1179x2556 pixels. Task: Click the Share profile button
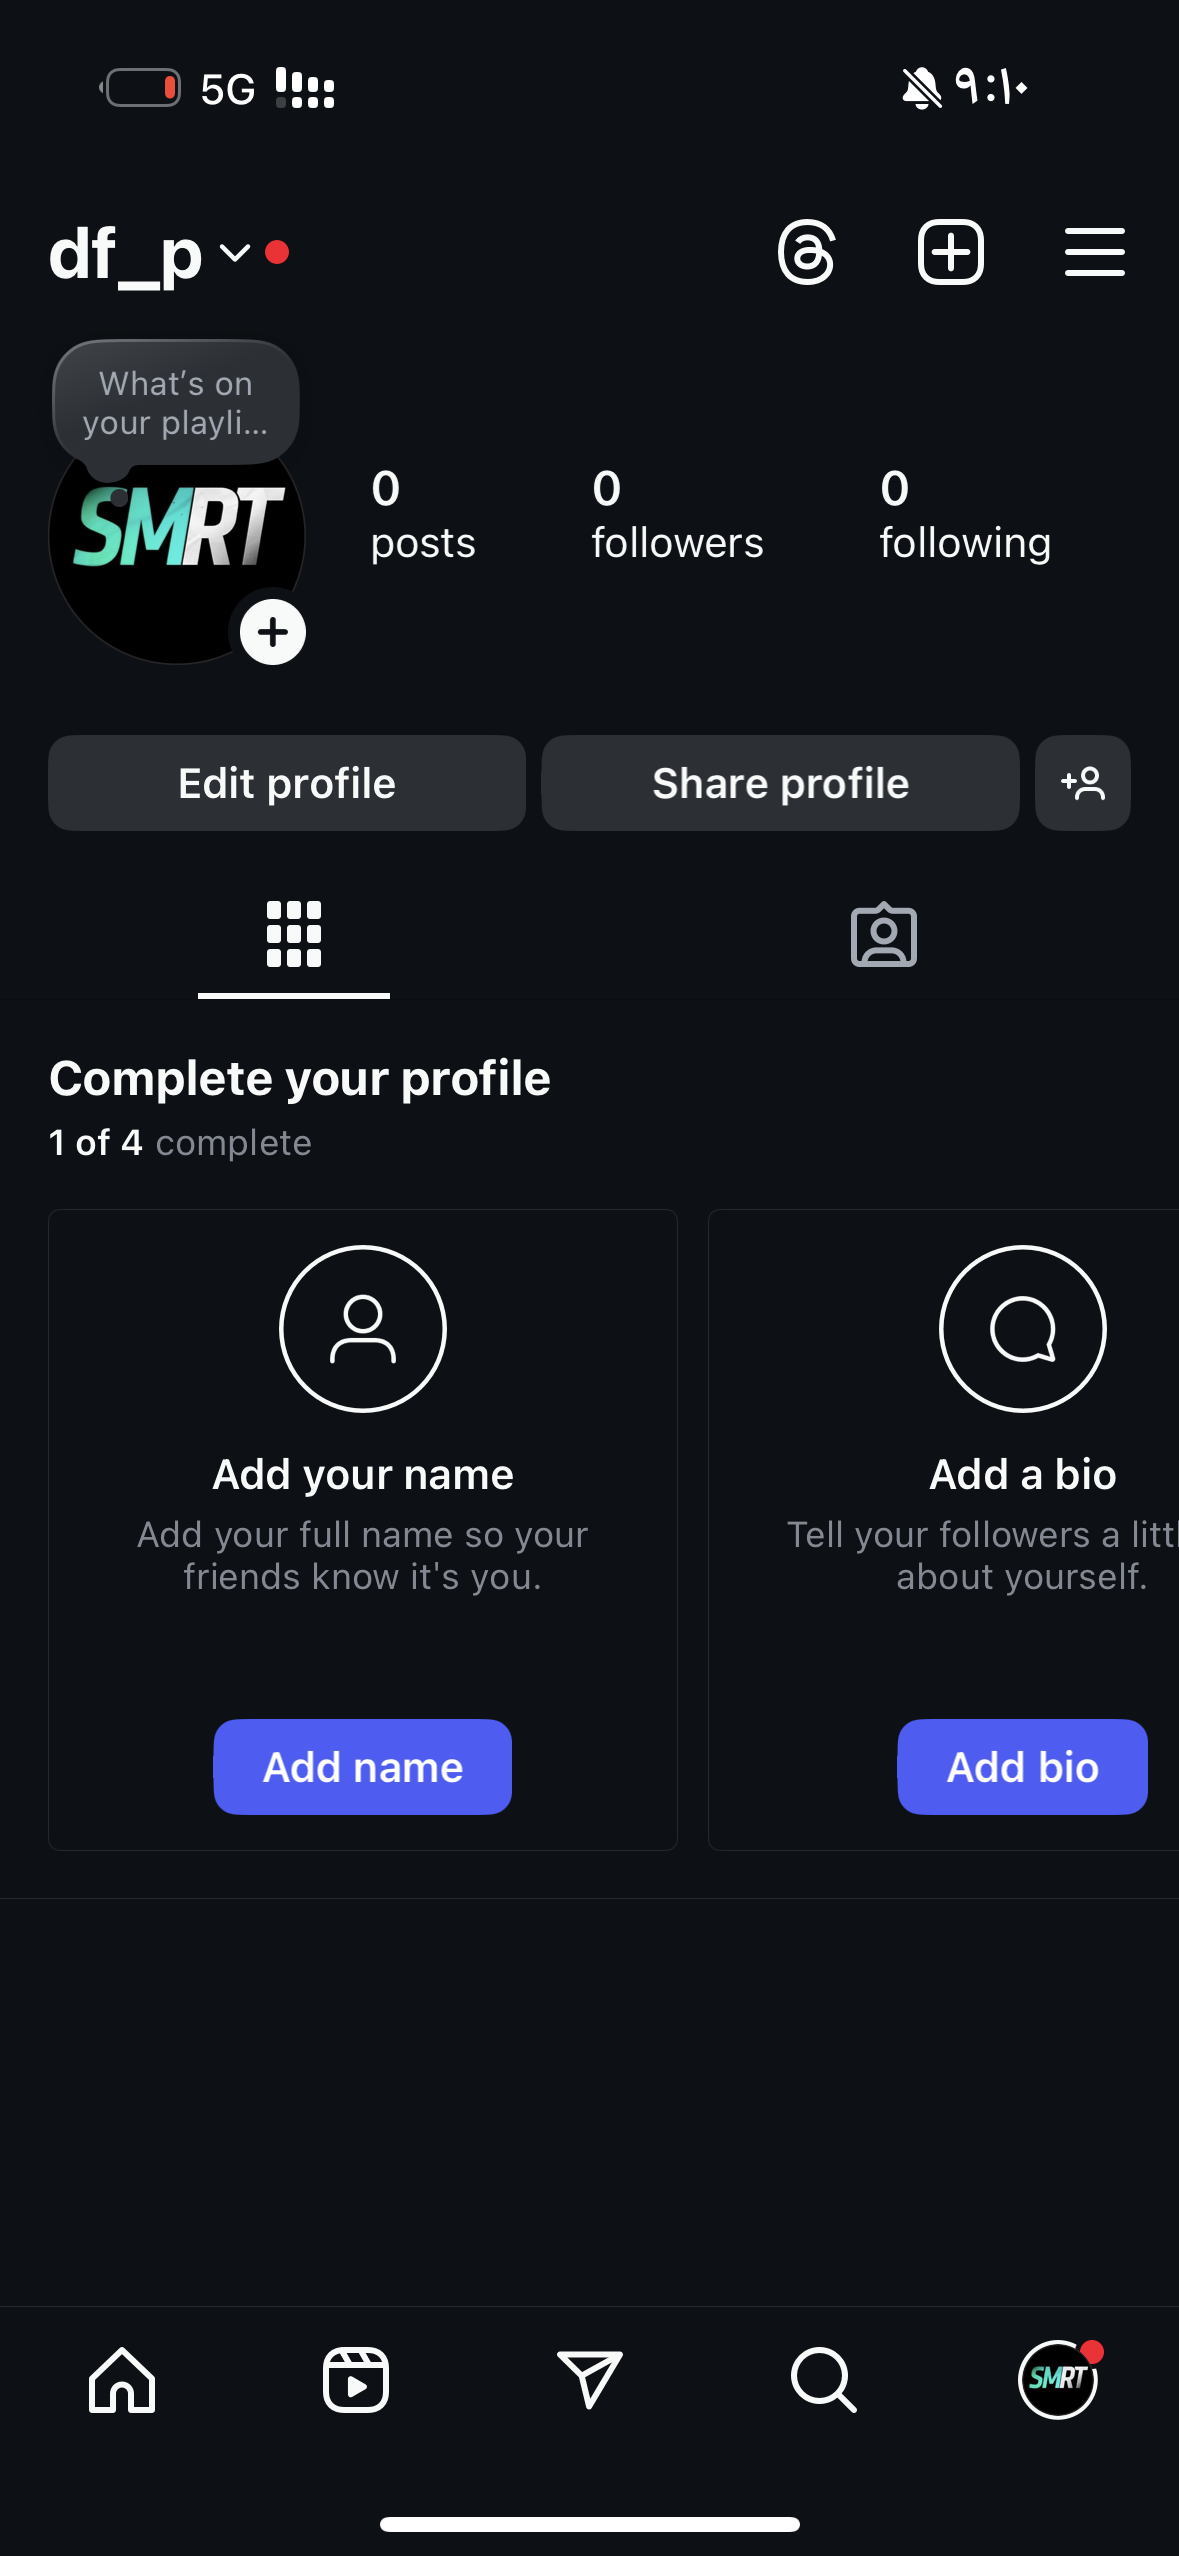pyautogui.click(x=780, y=783)
